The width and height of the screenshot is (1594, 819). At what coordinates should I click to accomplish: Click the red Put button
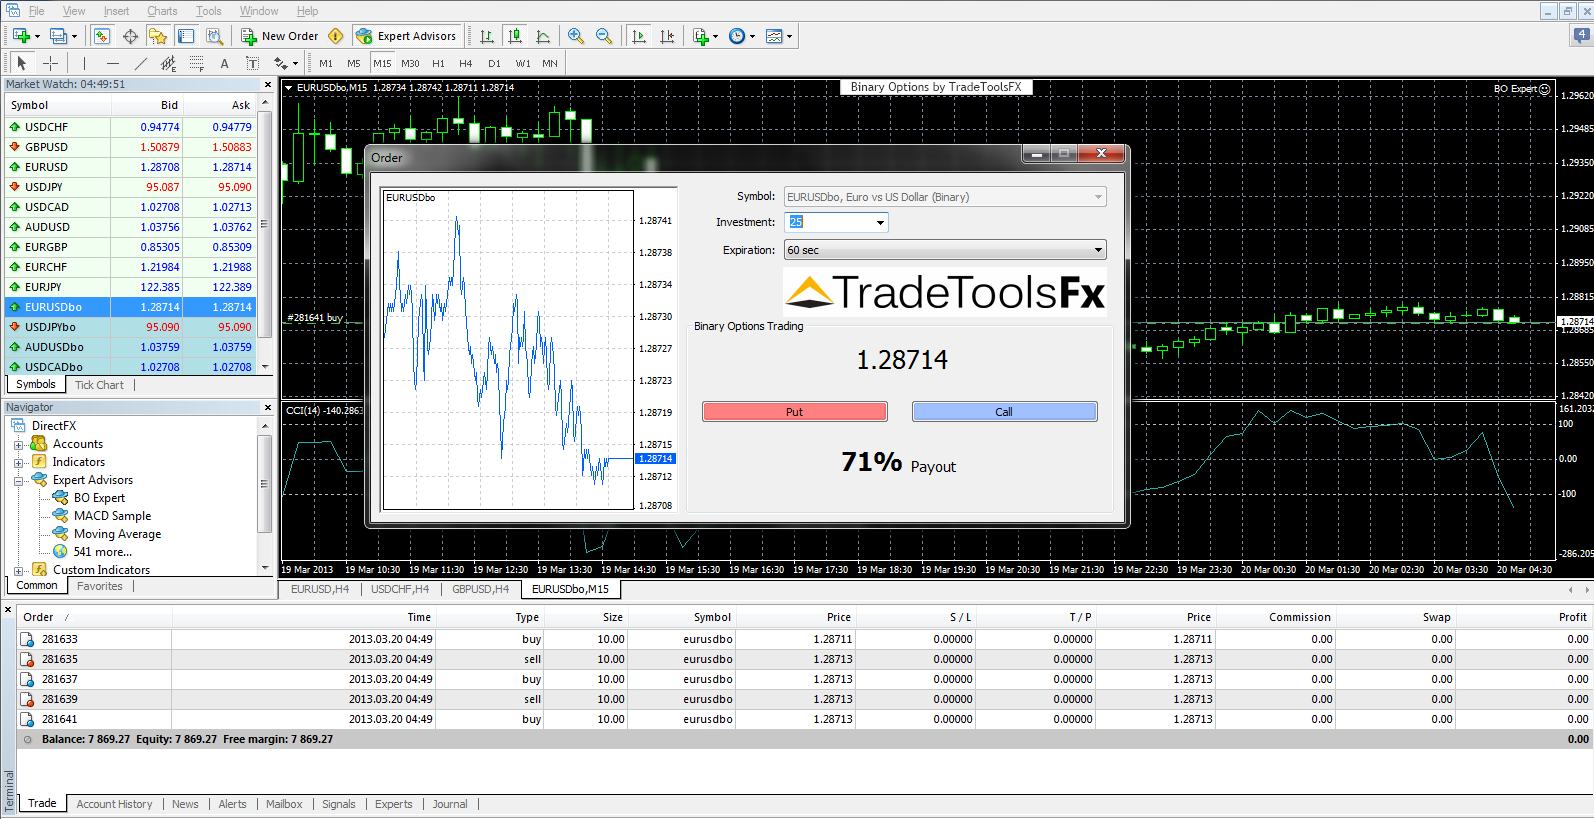coord(794,412)
